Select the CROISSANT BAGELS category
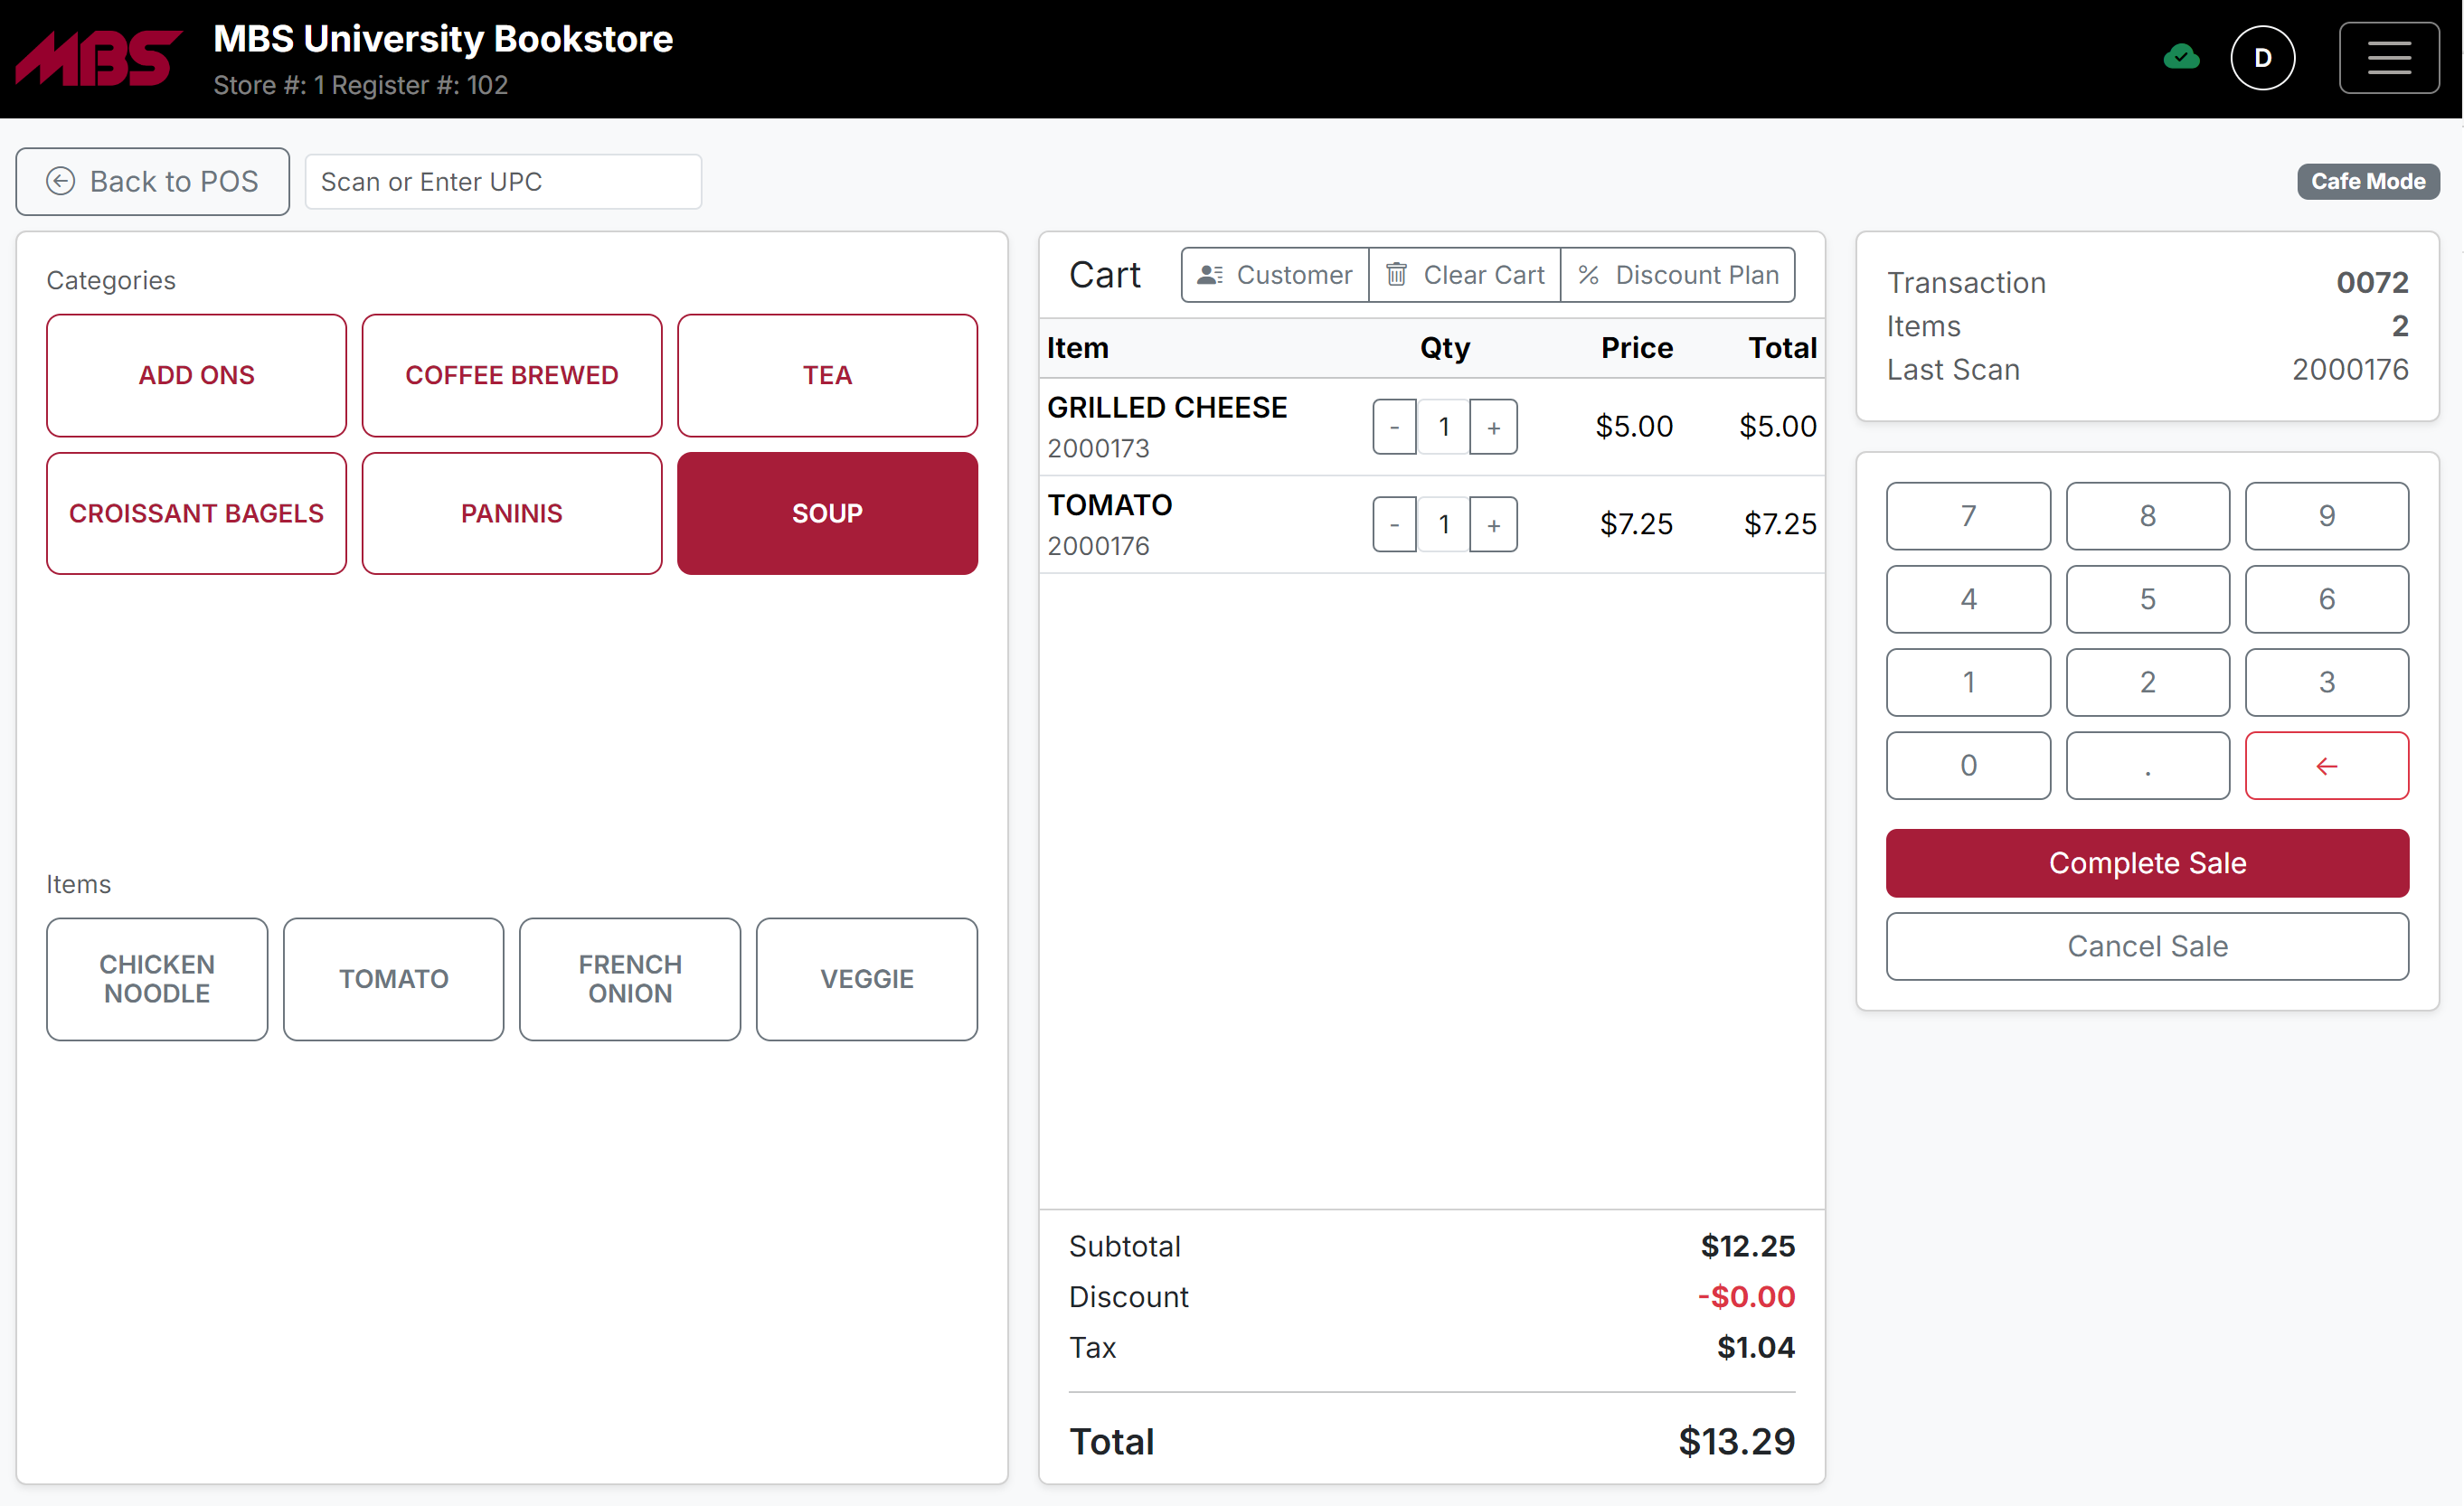The image size is (2464, 1506). (196, 514)
